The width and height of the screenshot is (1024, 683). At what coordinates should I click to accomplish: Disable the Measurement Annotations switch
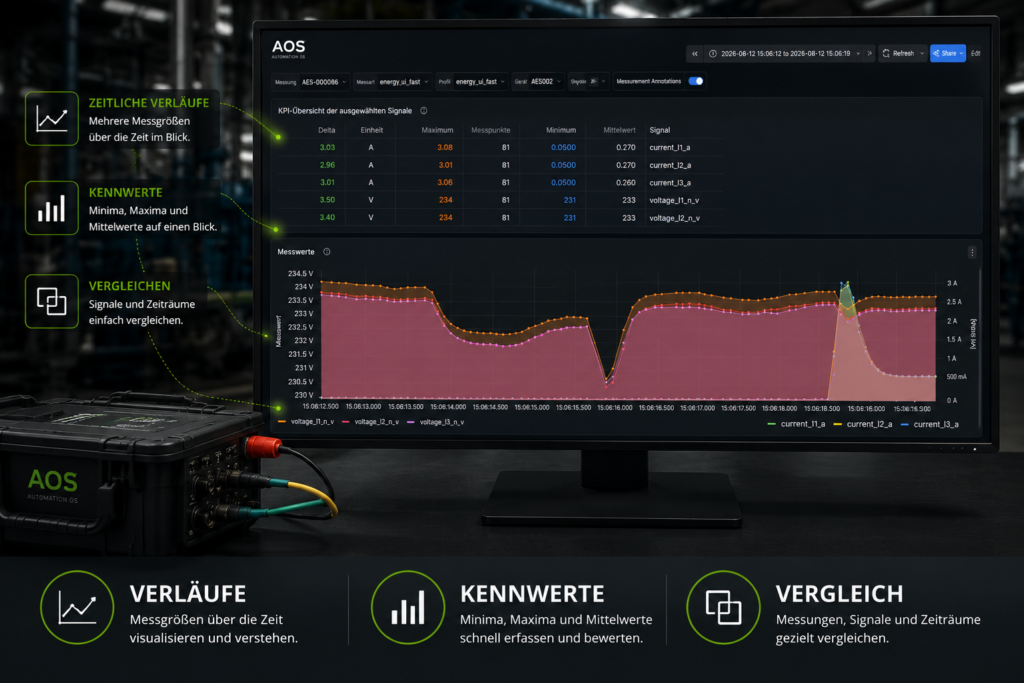(x=696, y=82)
